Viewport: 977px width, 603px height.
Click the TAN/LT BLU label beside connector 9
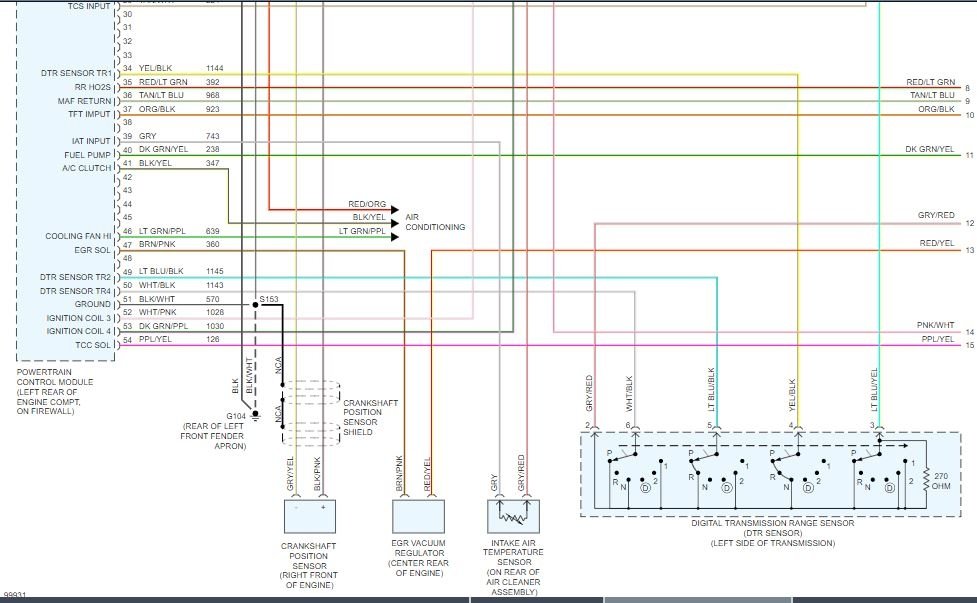(932, 95)
